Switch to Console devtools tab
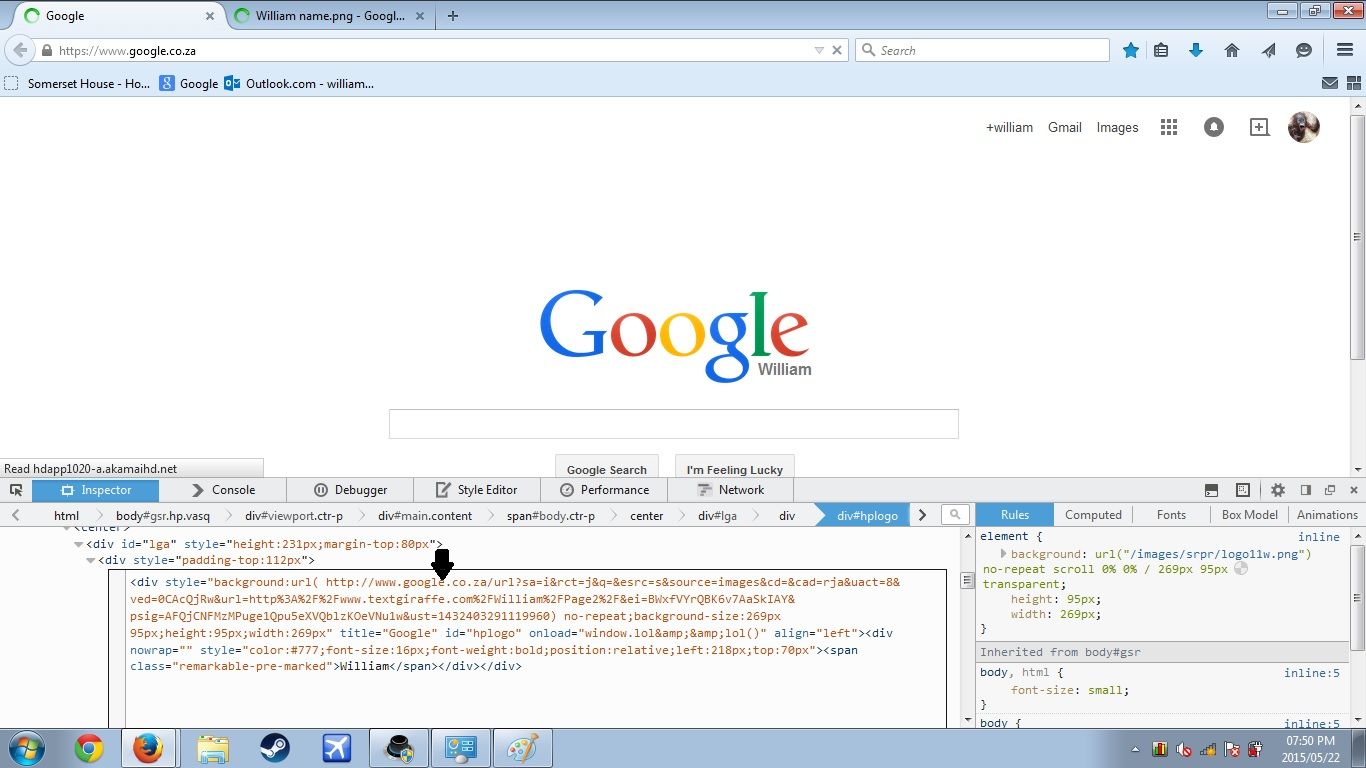The width and height of the screenshot is (1366, 768). (222, 490)
